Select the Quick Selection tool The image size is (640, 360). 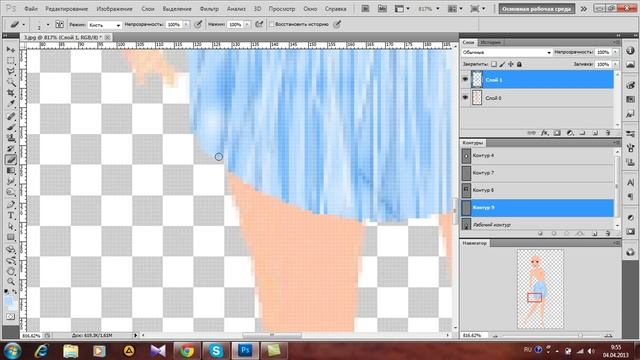point(11,82)
